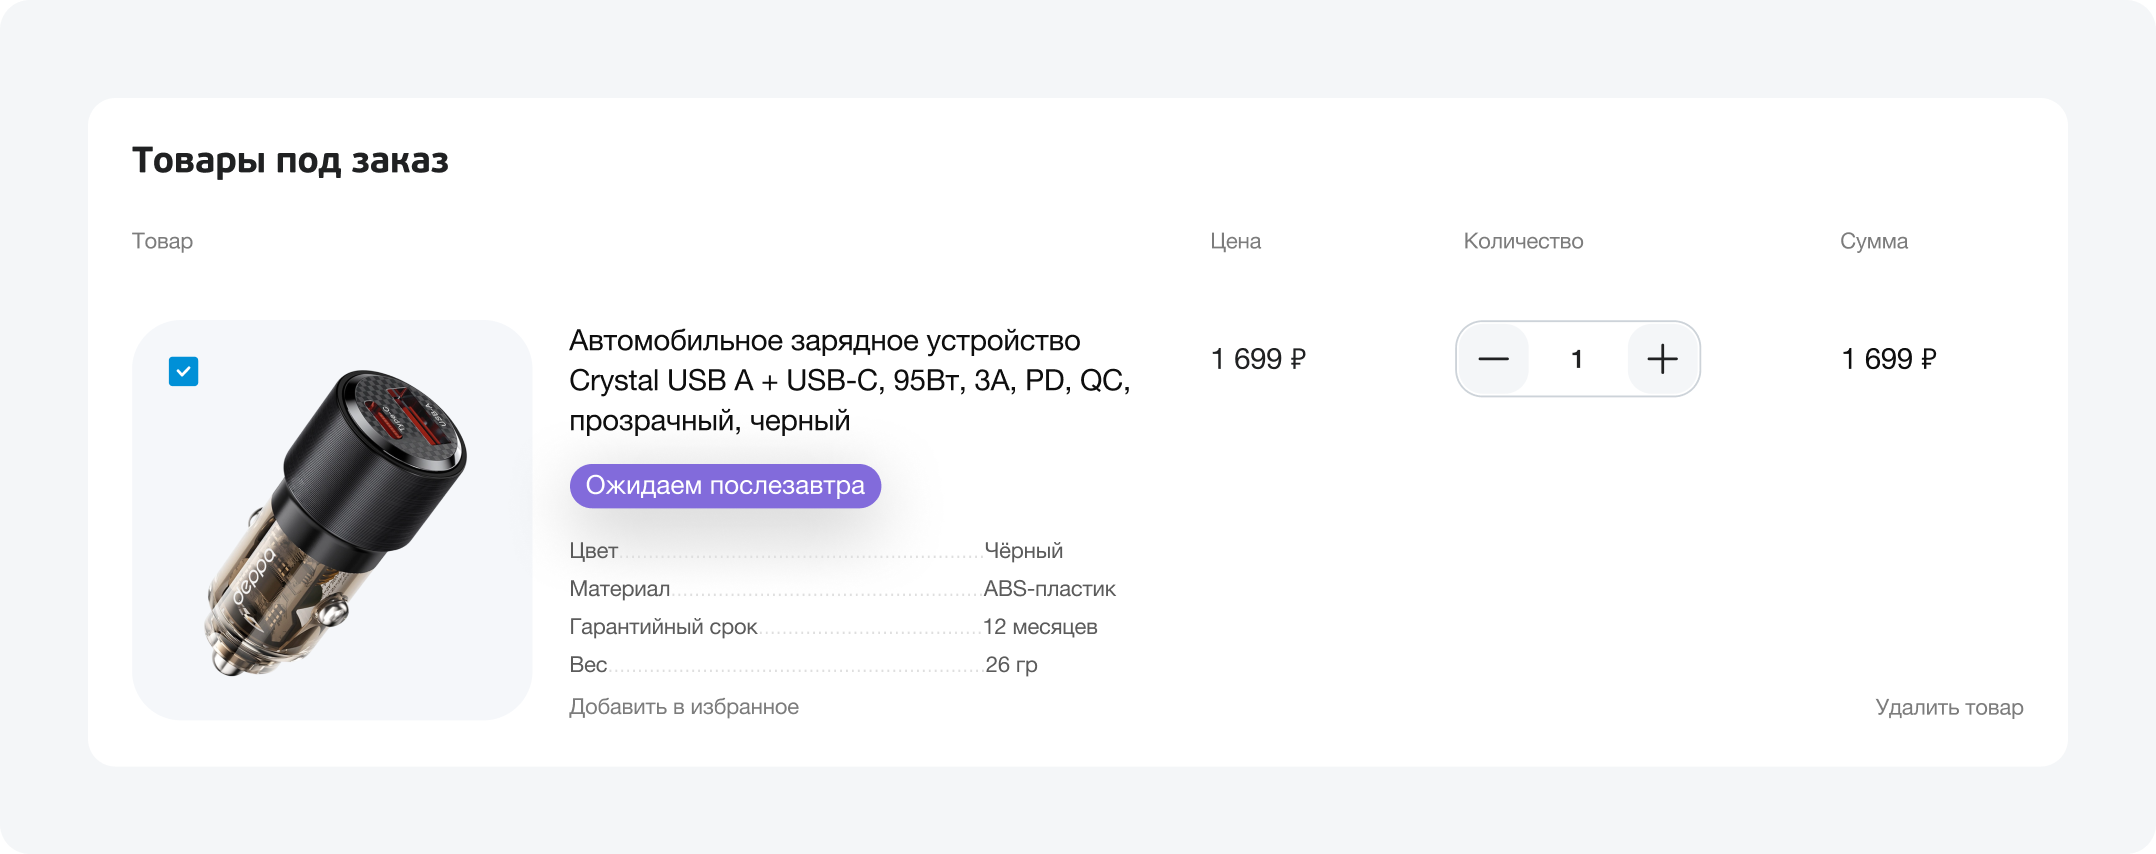The height and width of the screenshot is (854, 2156).
Task: Select the "Цвет" attribute label
Action: [x=593, y=551]
